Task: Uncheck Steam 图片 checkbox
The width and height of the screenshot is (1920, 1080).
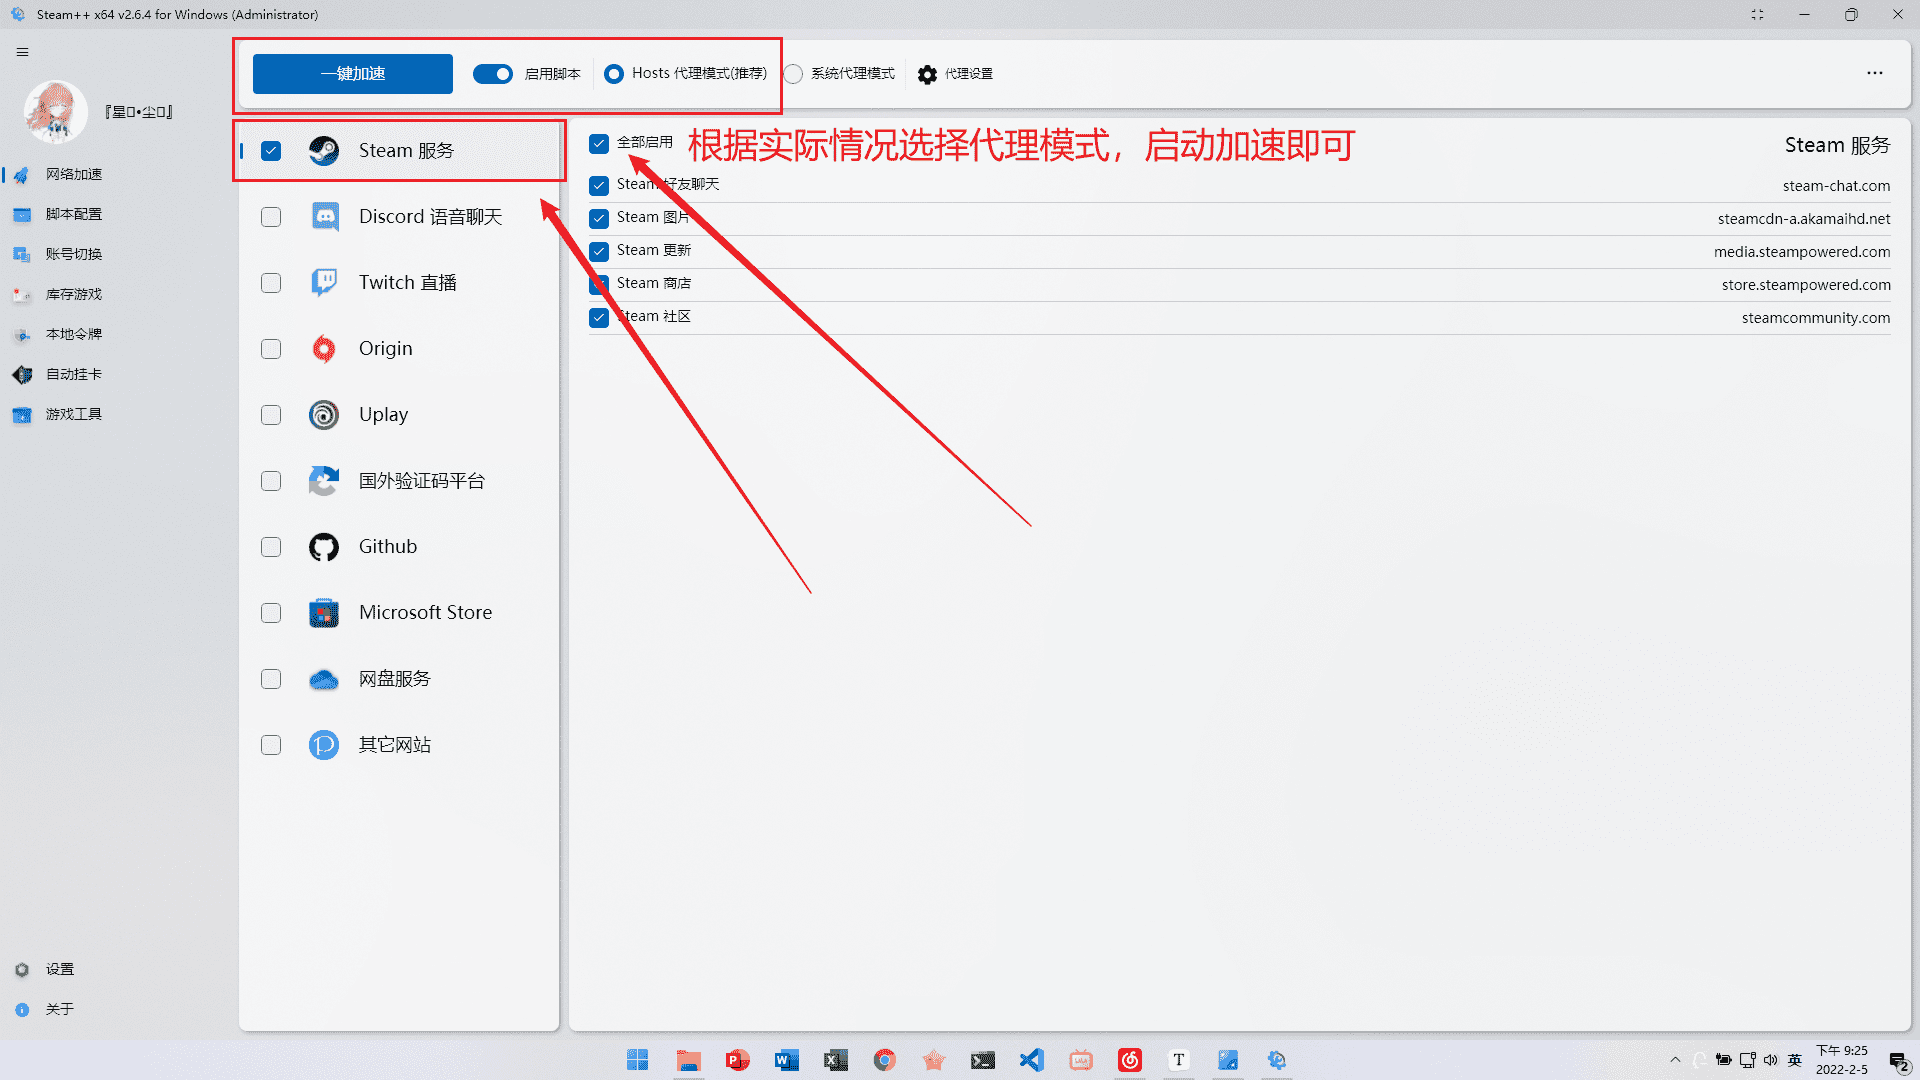Action: point(599,219)
